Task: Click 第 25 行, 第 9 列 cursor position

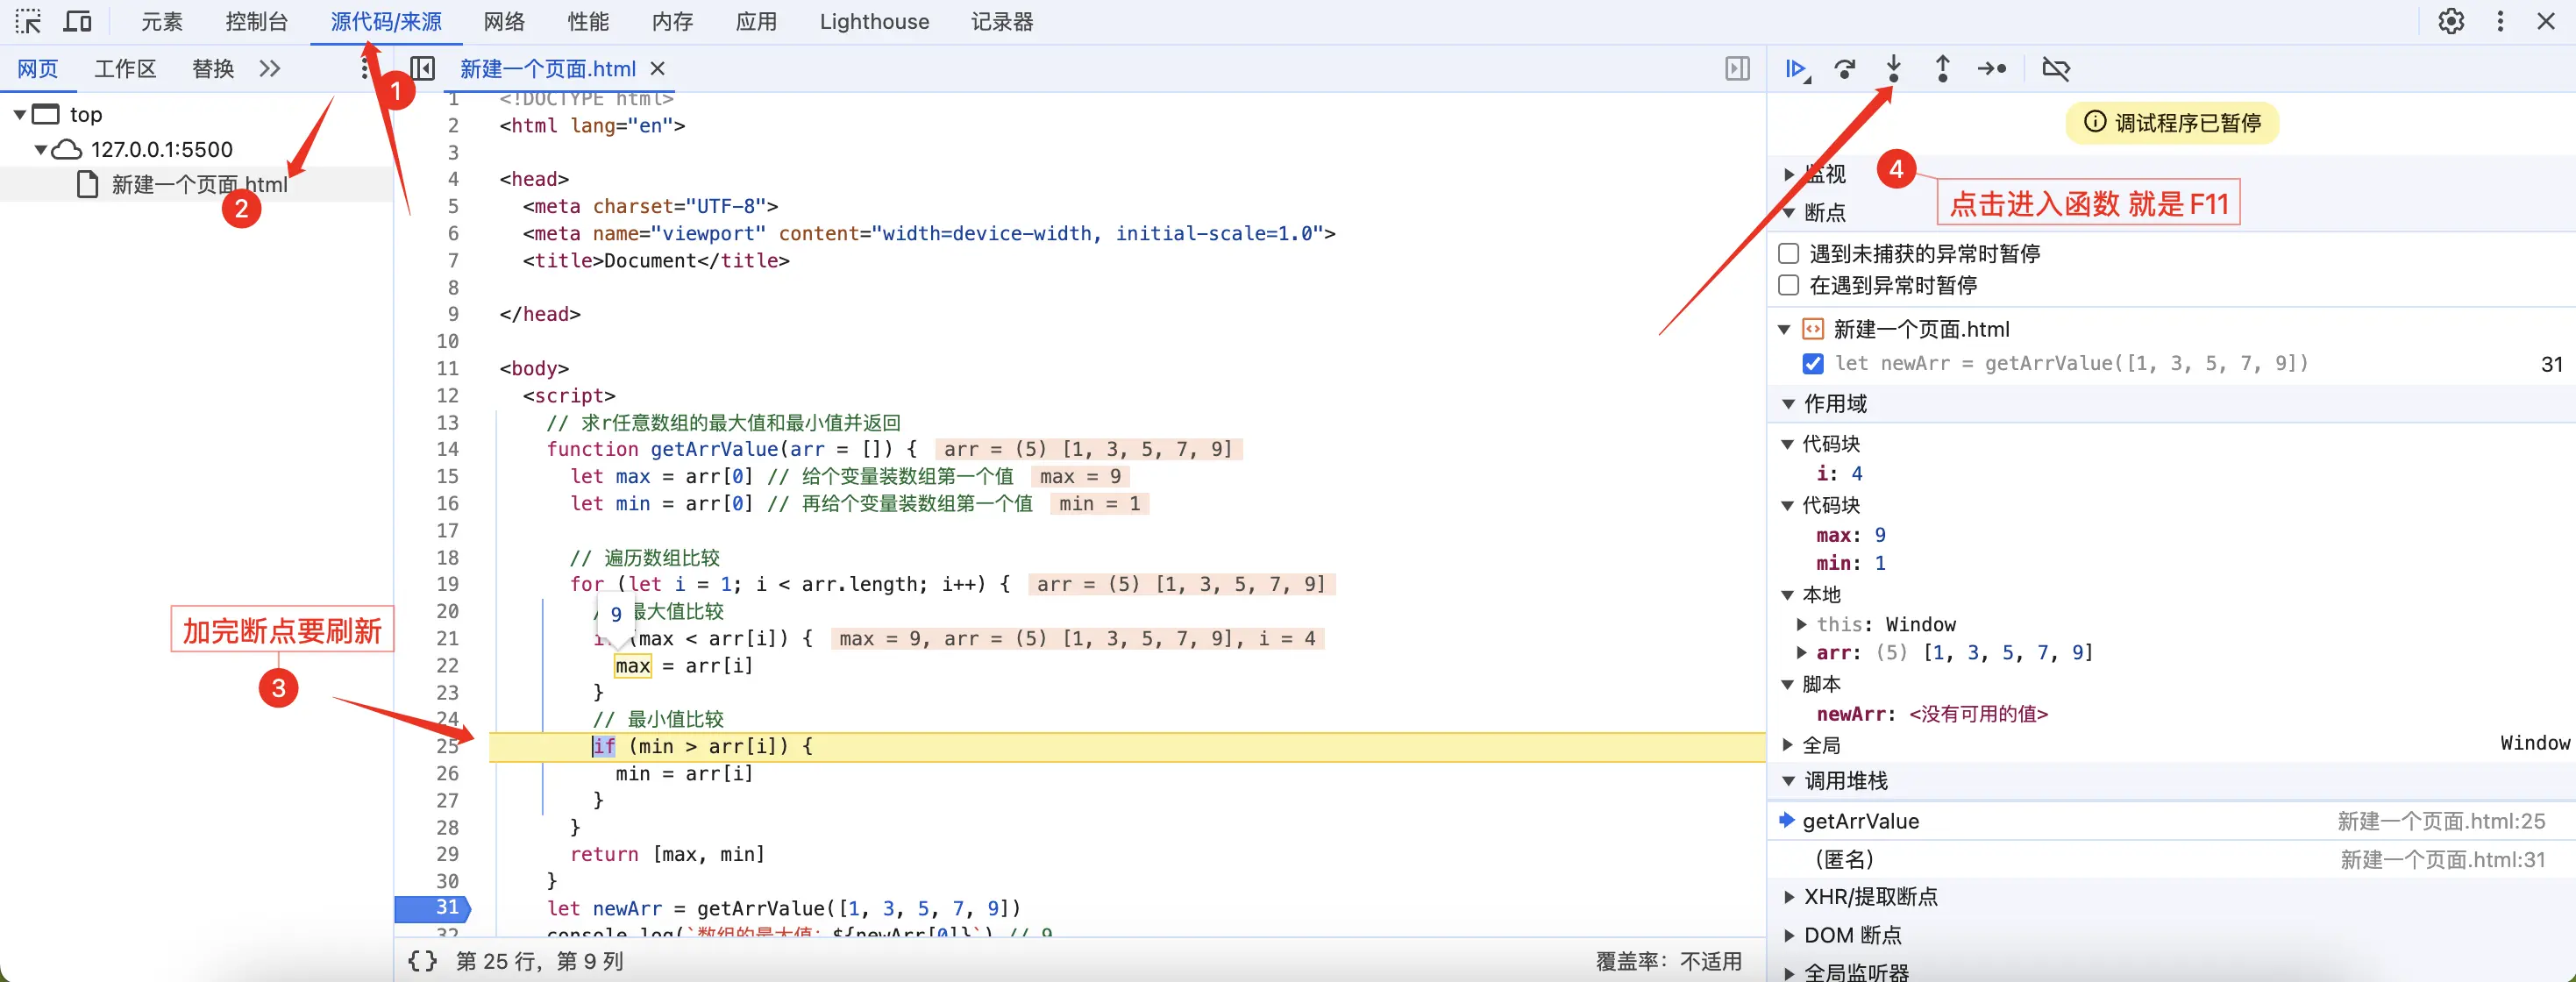Action: [539, 960]
